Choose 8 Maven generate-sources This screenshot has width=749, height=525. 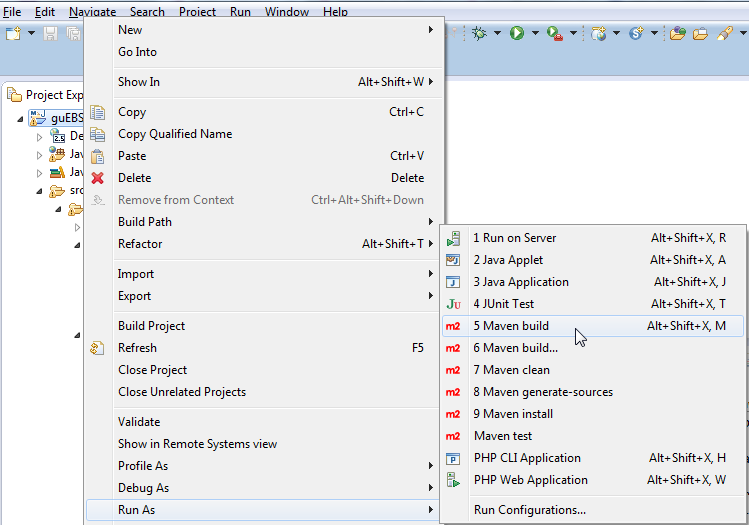[593, 392]
